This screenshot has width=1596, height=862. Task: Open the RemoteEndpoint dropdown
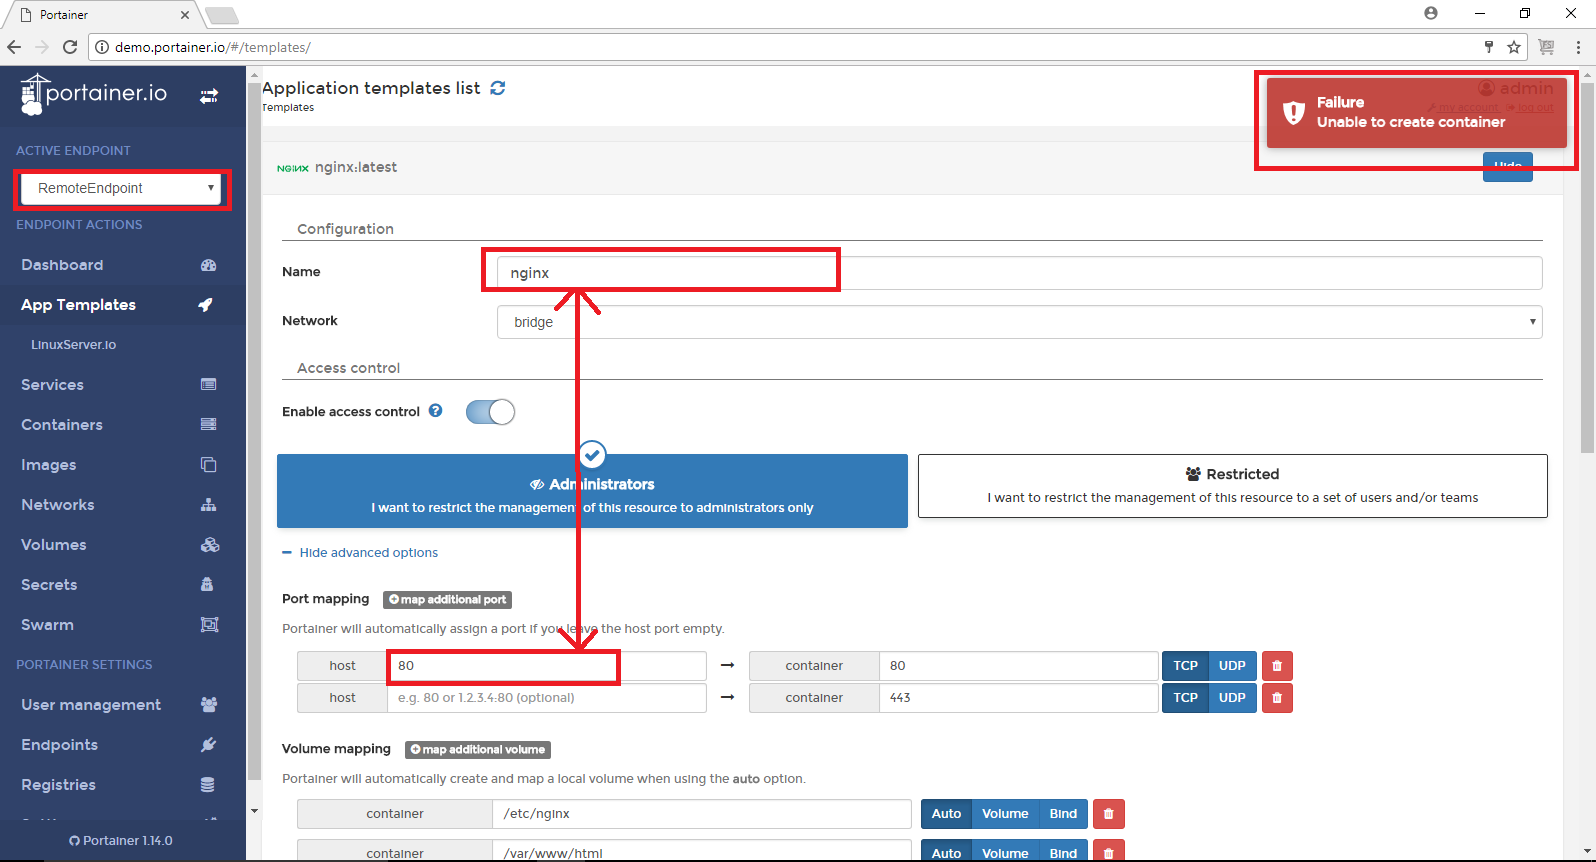[x=122, y=188]
